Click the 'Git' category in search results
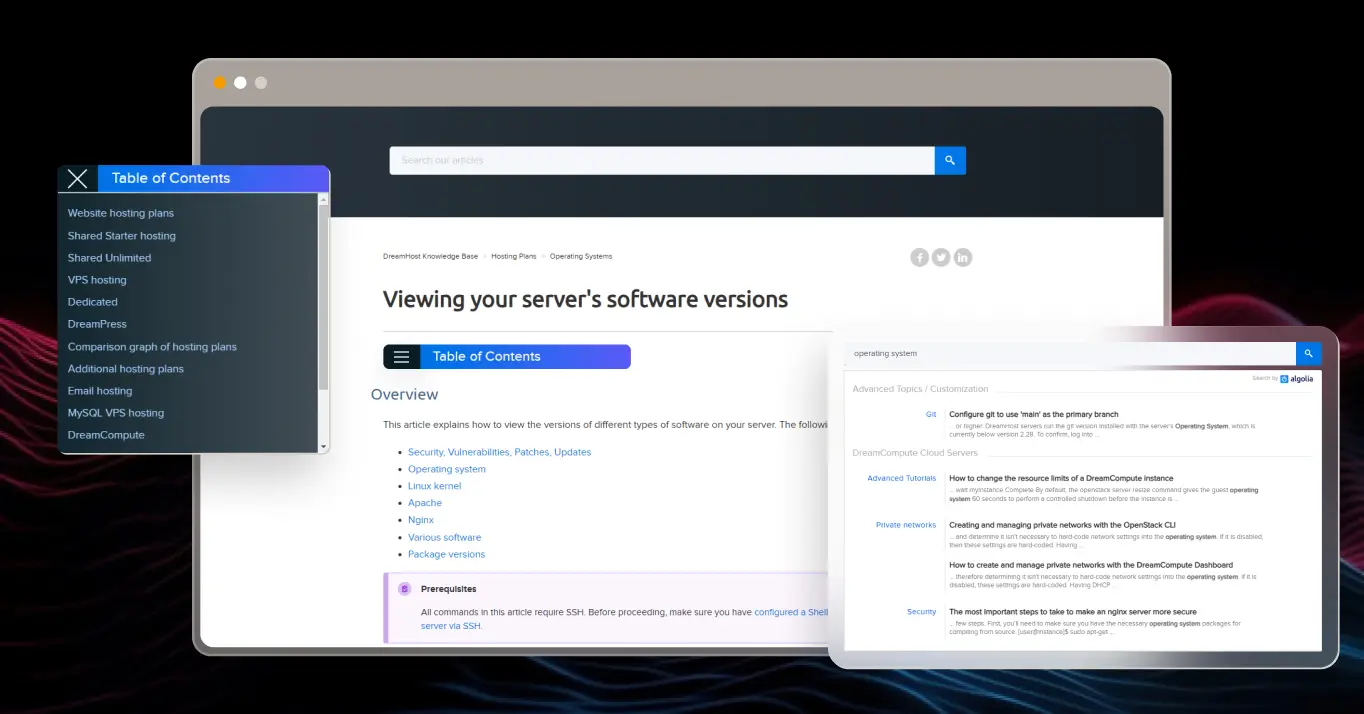Screen dimensions: 1364x714 [x=931, y=414]
